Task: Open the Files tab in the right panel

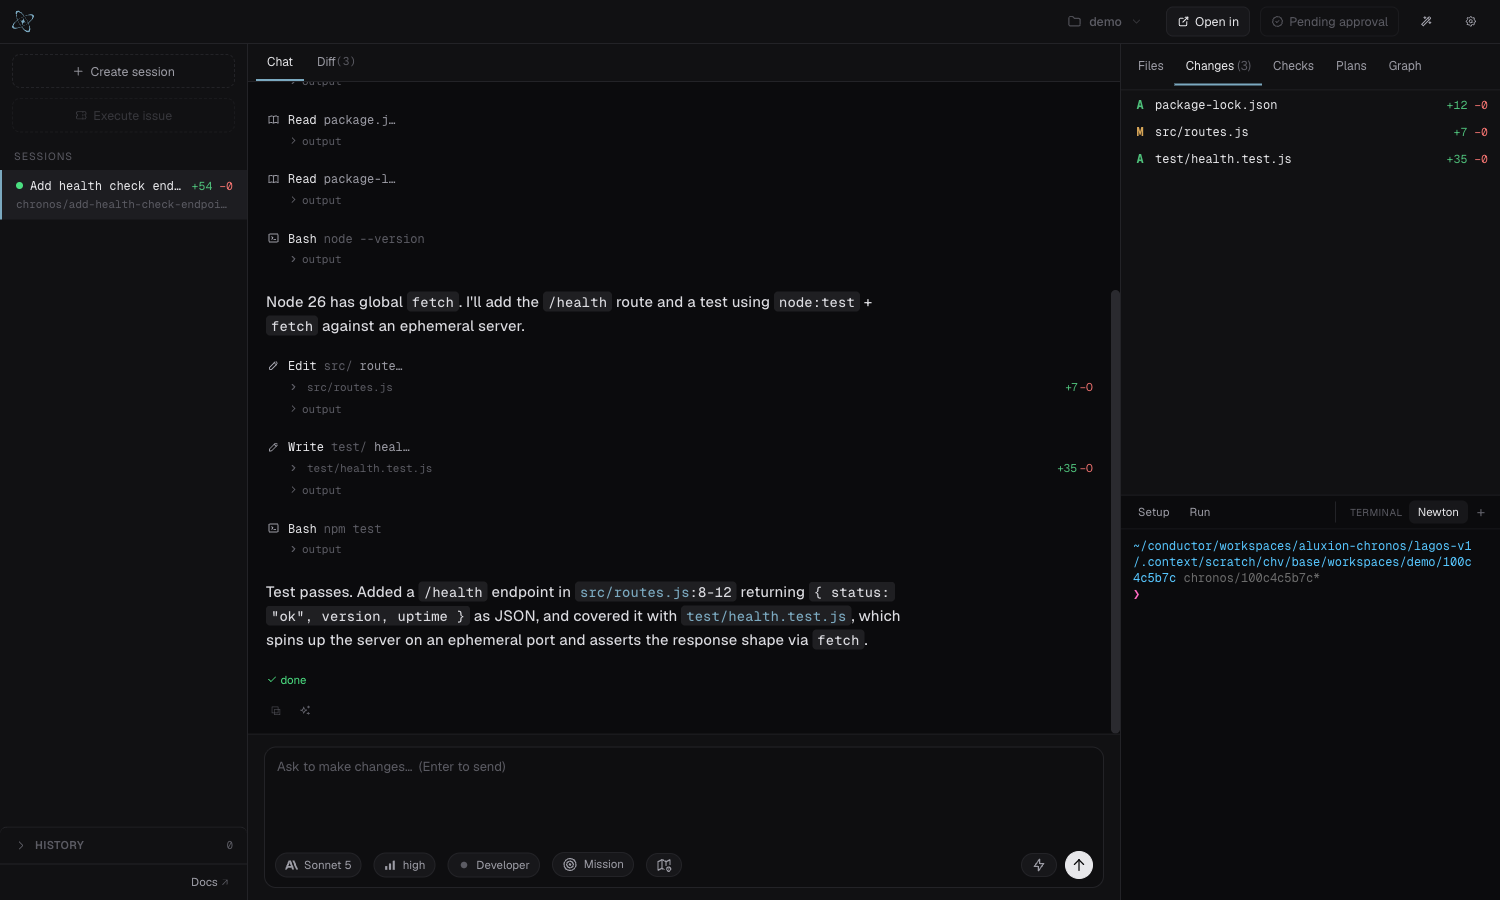Action: point(1151,66)
